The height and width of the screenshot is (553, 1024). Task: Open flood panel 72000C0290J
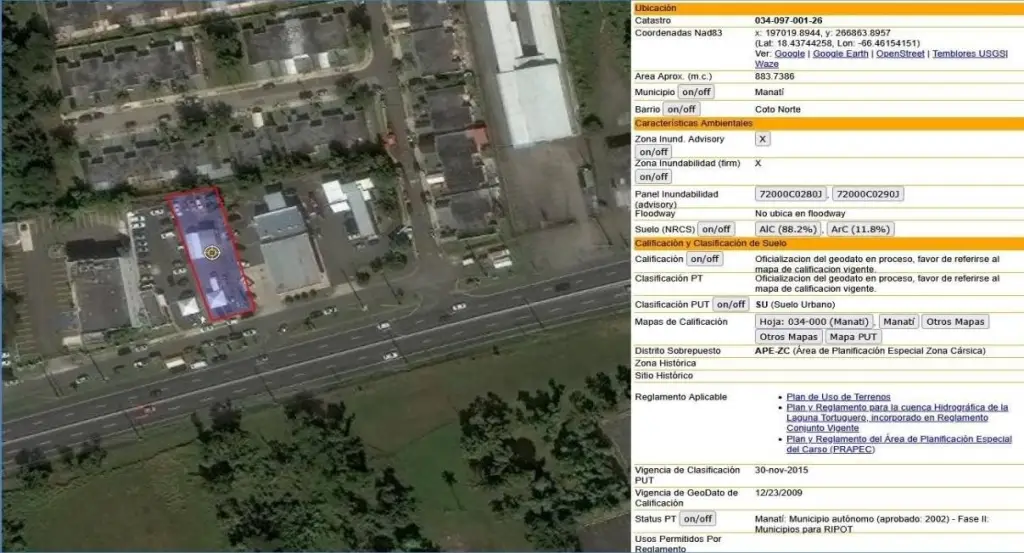868,194
